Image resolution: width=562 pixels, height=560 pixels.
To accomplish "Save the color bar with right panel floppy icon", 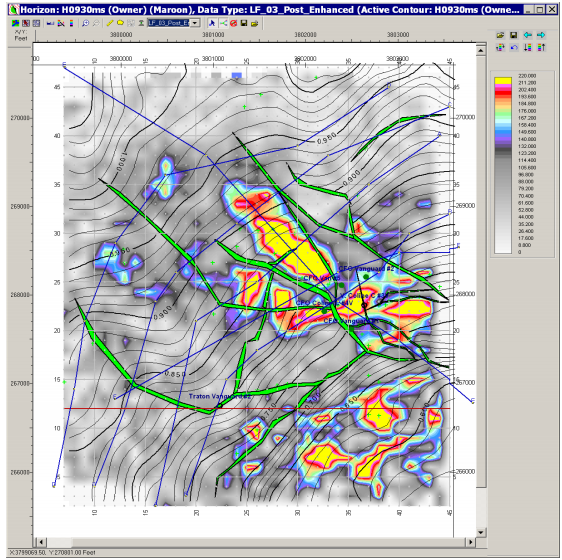I will click(x=514, y=35).
